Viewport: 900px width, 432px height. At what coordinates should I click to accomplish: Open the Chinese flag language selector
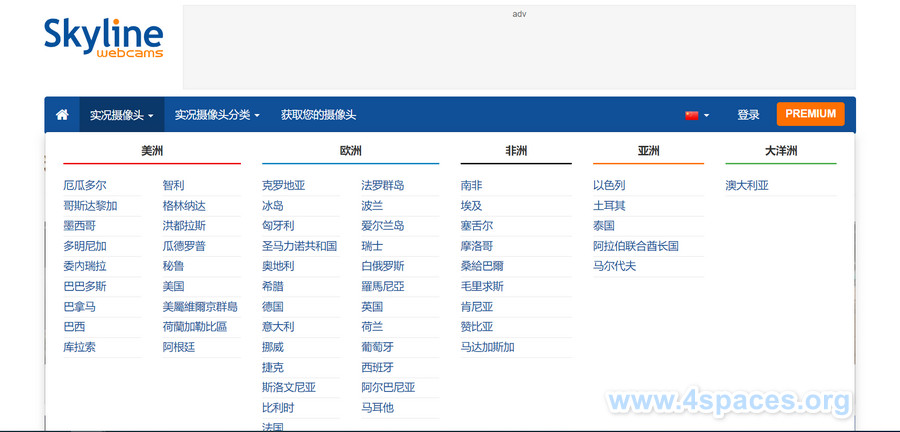[x=697, y=115]
